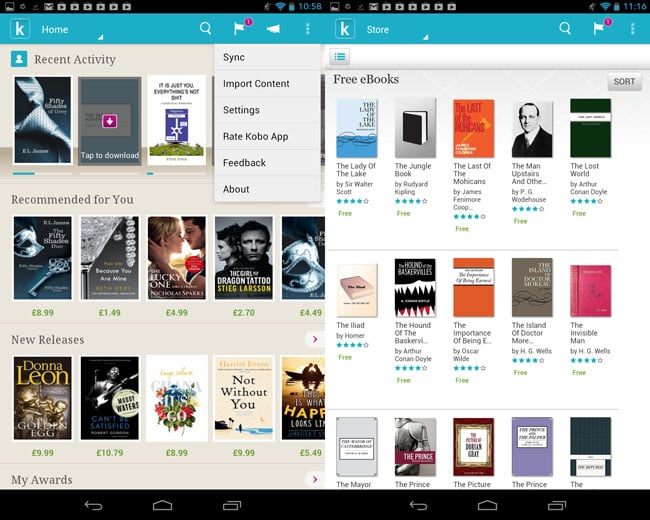Open The Invisible Man book cover
Image resolution: width=650 pixels, height=520 pixels.
click(590, 291)
